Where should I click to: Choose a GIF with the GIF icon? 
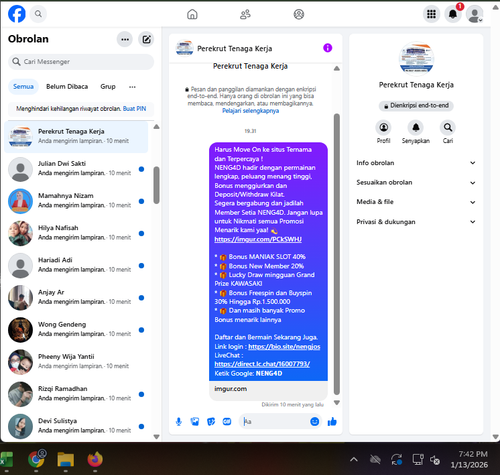(x=227, y=422)
